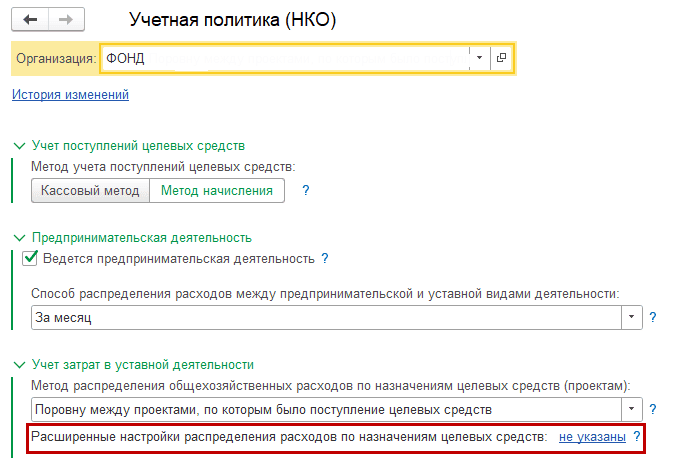Click help icon next to entrepreneurial activity checkbox
676x458 pixels.
point(324,259)
